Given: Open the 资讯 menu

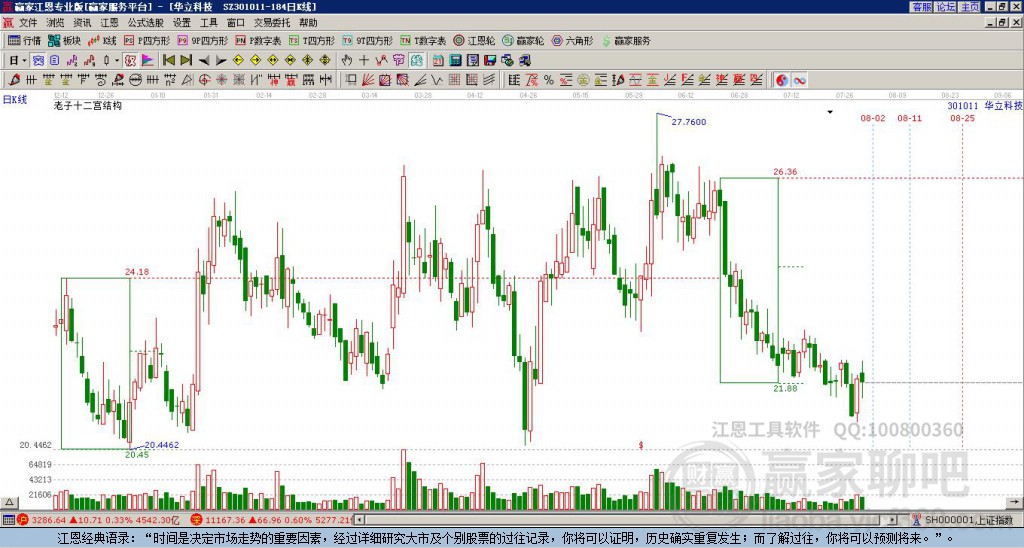Looking at the screenshot, I should coord(82,23).
